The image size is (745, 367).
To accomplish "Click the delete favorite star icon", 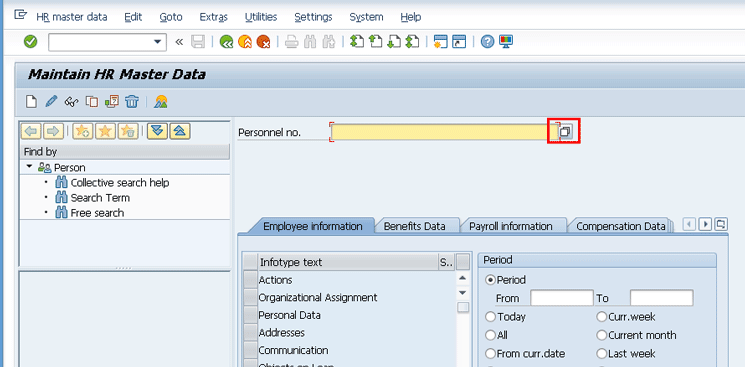I will coord(128,131).
